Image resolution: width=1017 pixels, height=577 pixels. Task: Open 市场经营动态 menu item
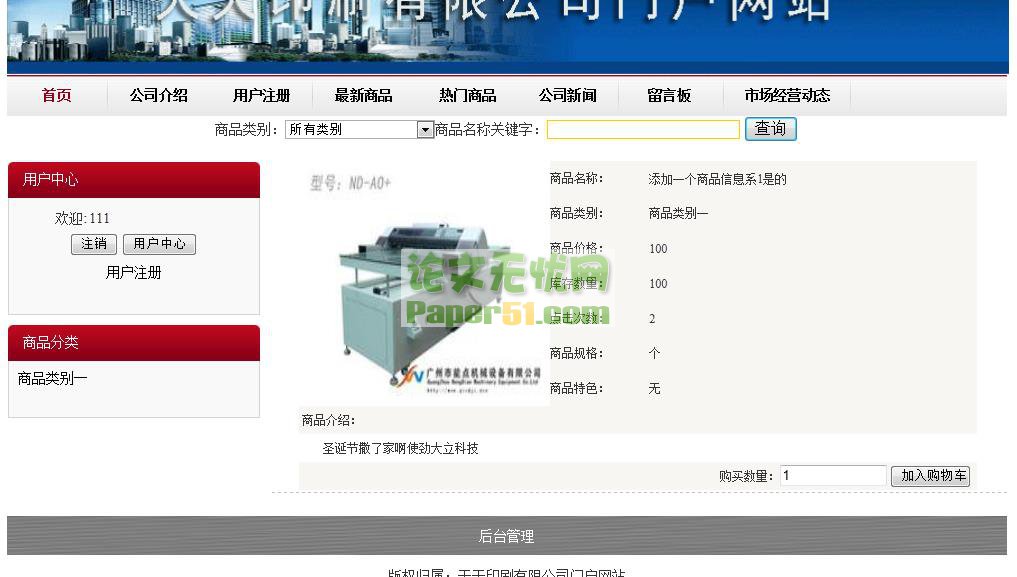tap(787, 95)
